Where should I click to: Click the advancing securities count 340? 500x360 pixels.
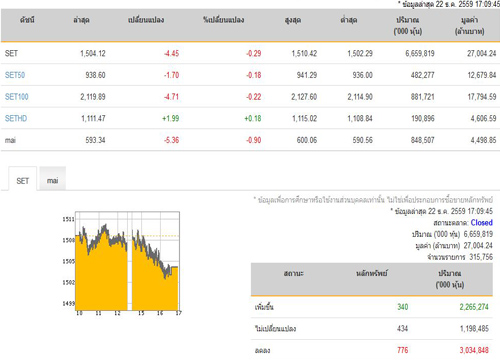[403, 307]
